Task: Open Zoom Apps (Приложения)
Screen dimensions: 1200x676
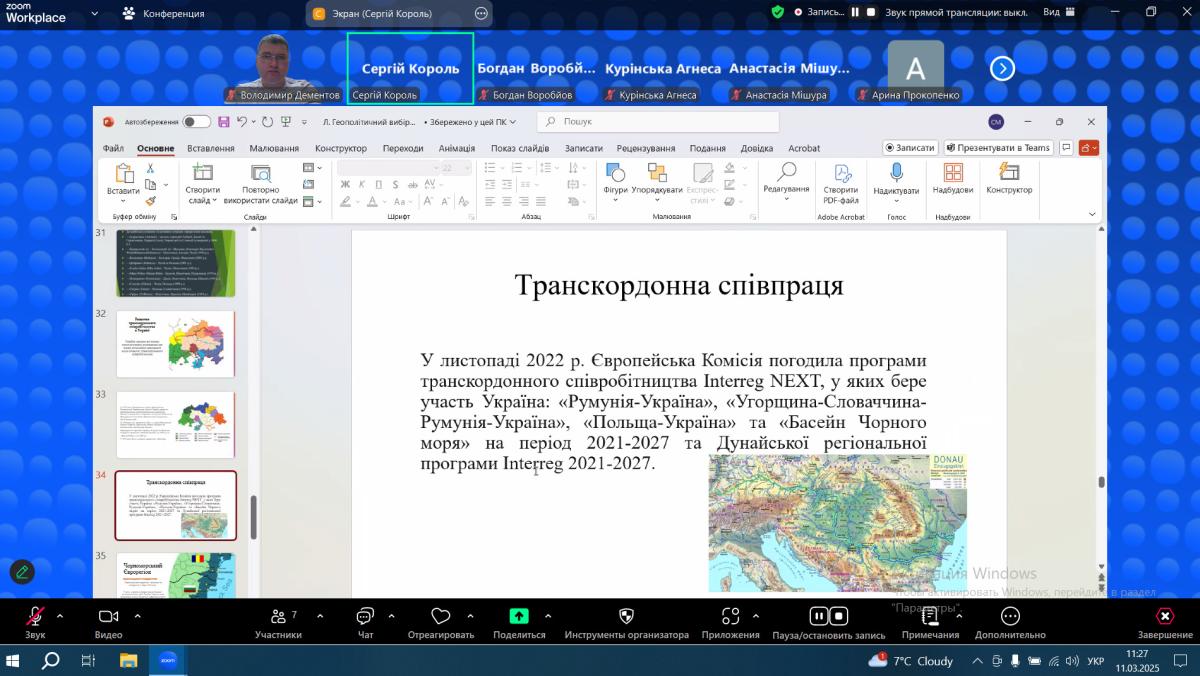Action: pos(730,617)
